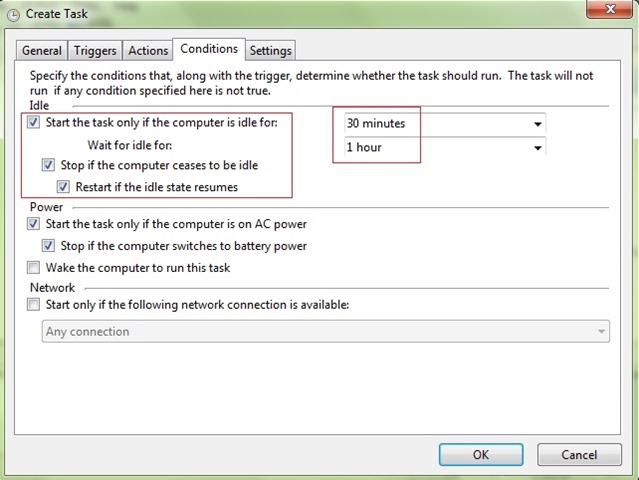639x480 pixels.
Task: Disable Restart if the idle state resumes
Action: coord(63,187)
